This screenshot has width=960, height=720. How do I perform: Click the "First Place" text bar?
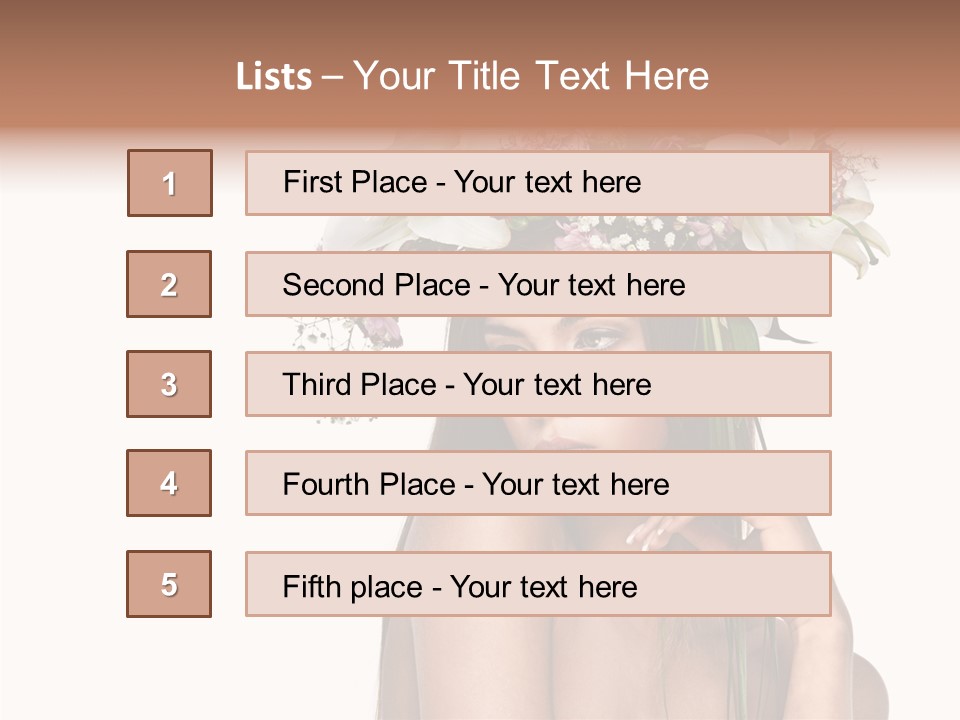[538, 183]
